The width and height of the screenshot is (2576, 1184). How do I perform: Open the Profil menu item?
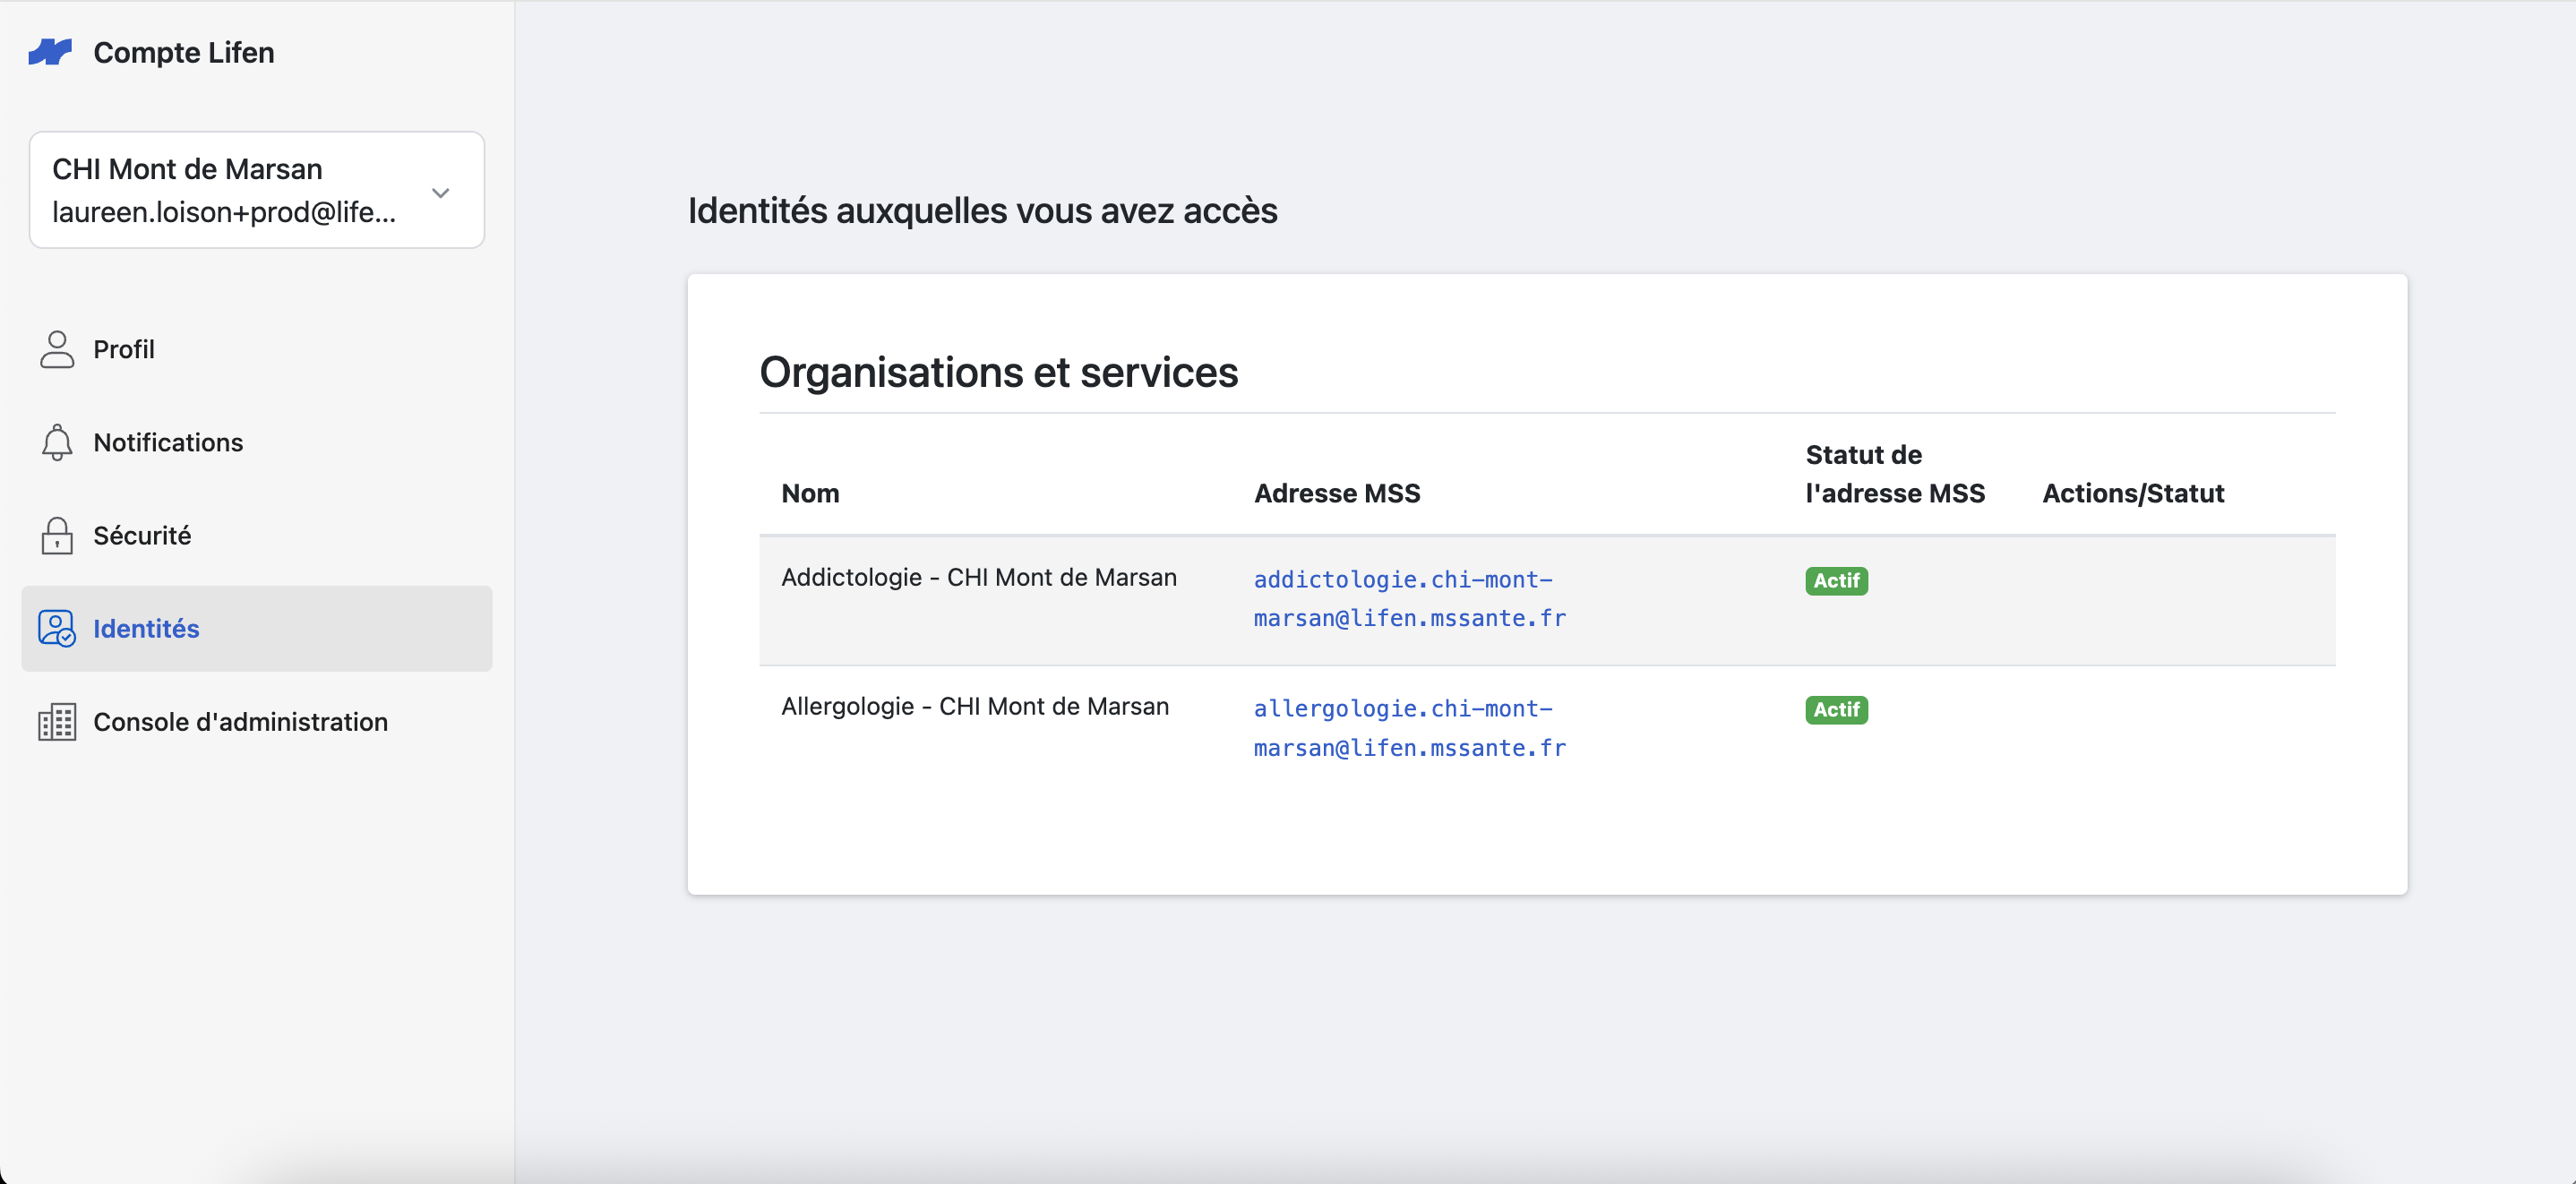pos(257,350)
